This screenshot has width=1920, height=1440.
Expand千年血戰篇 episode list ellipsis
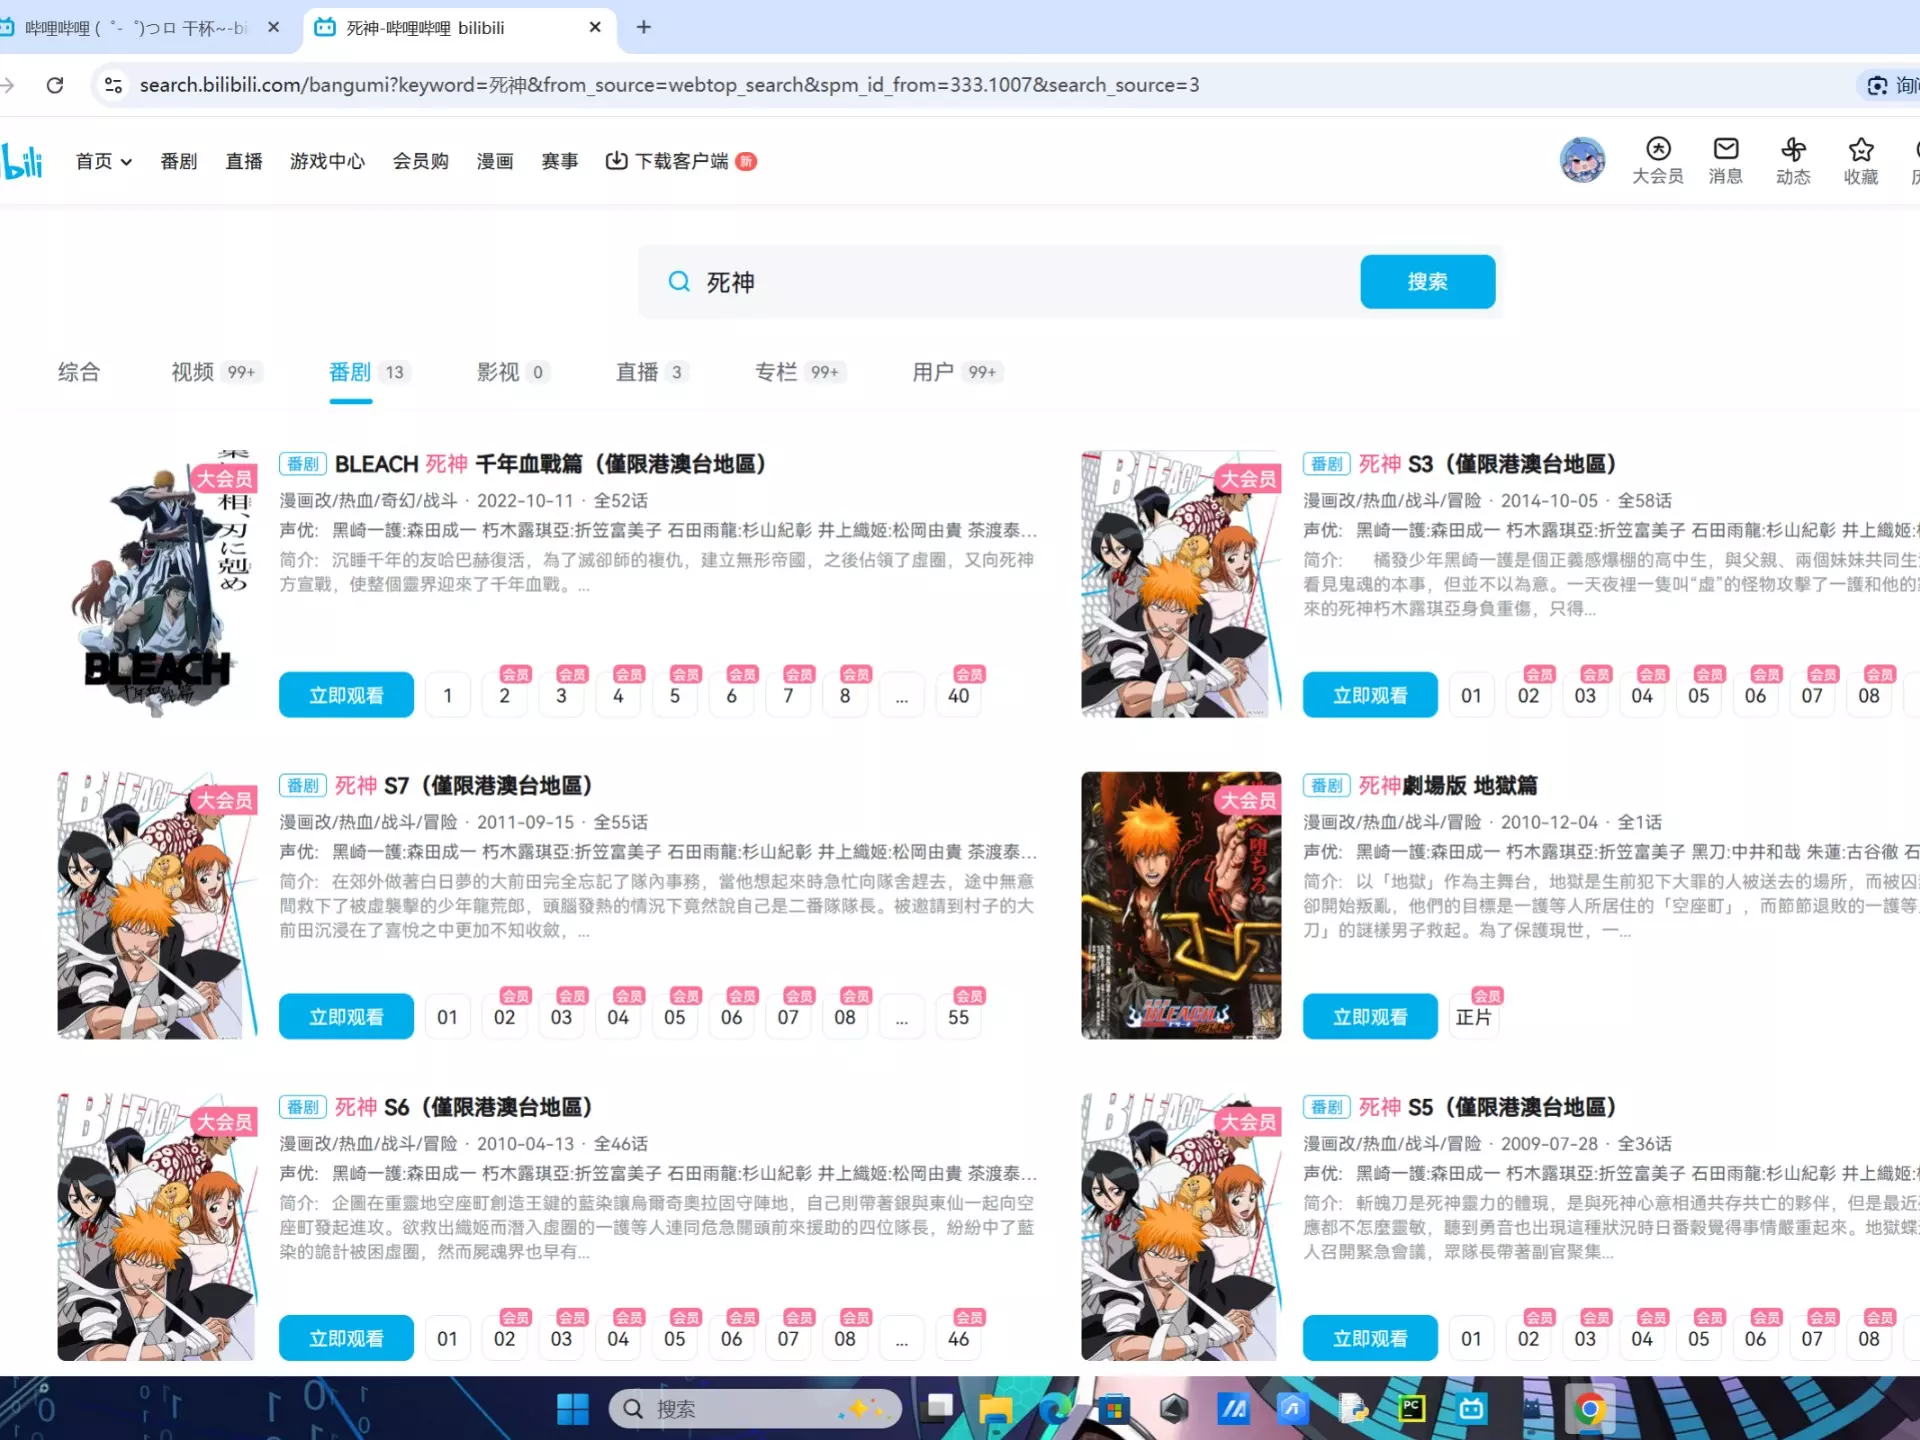point(902,696)
